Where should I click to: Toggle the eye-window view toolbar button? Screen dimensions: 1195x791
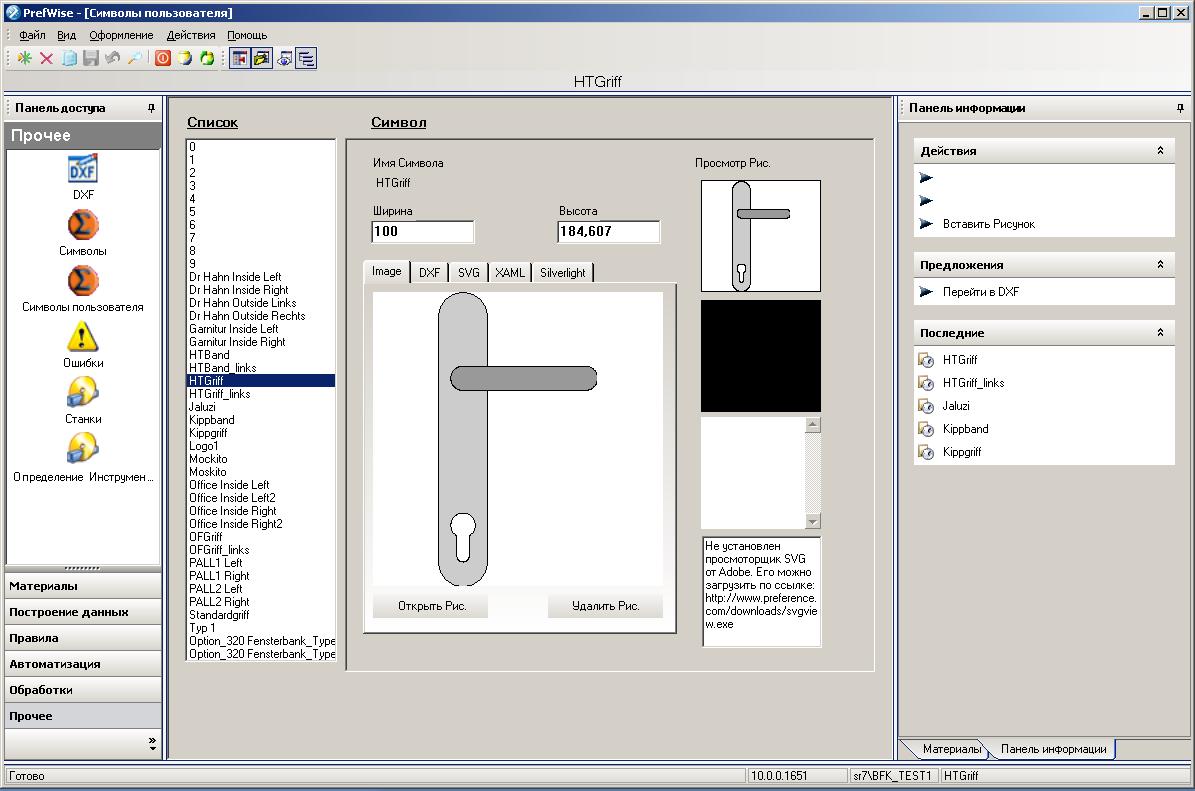[x=284, y=59]
